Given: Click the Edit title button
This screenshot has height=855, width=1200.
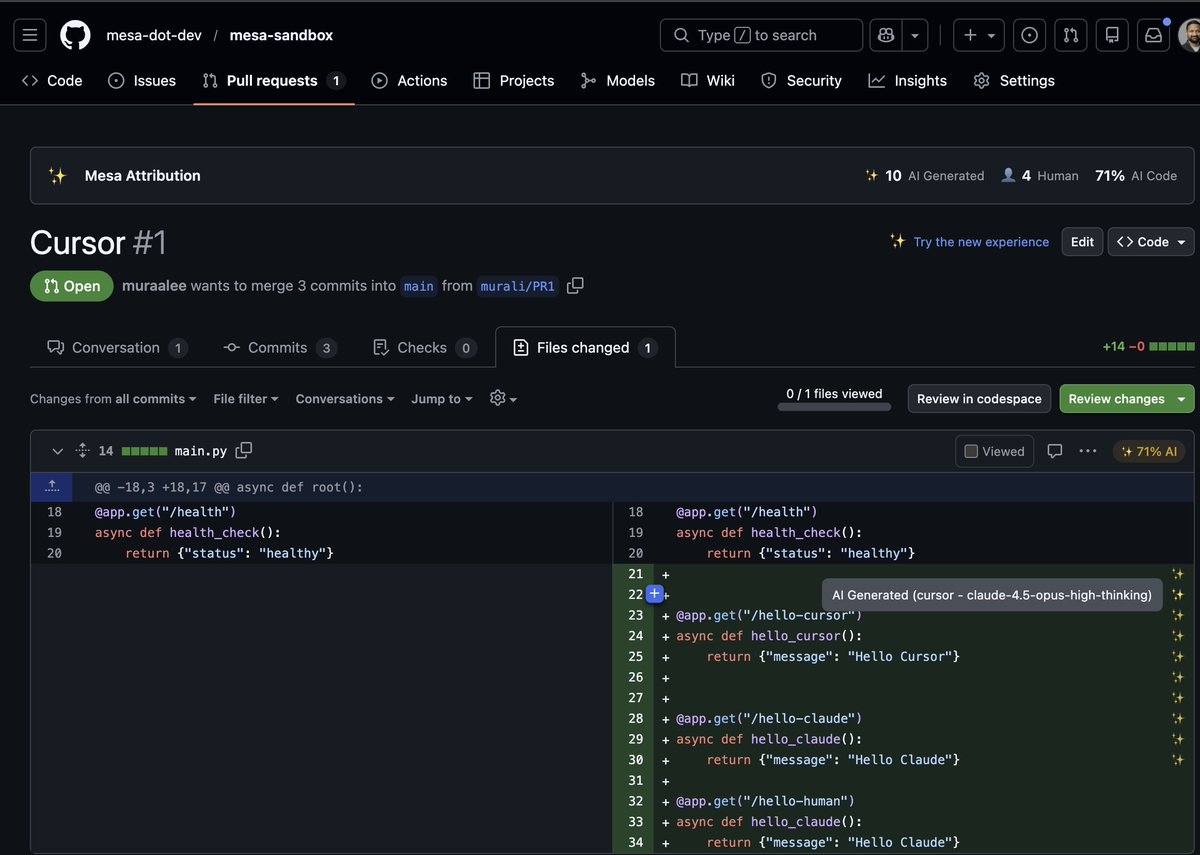Looking at the screenshot, I should coord(1082,242).
